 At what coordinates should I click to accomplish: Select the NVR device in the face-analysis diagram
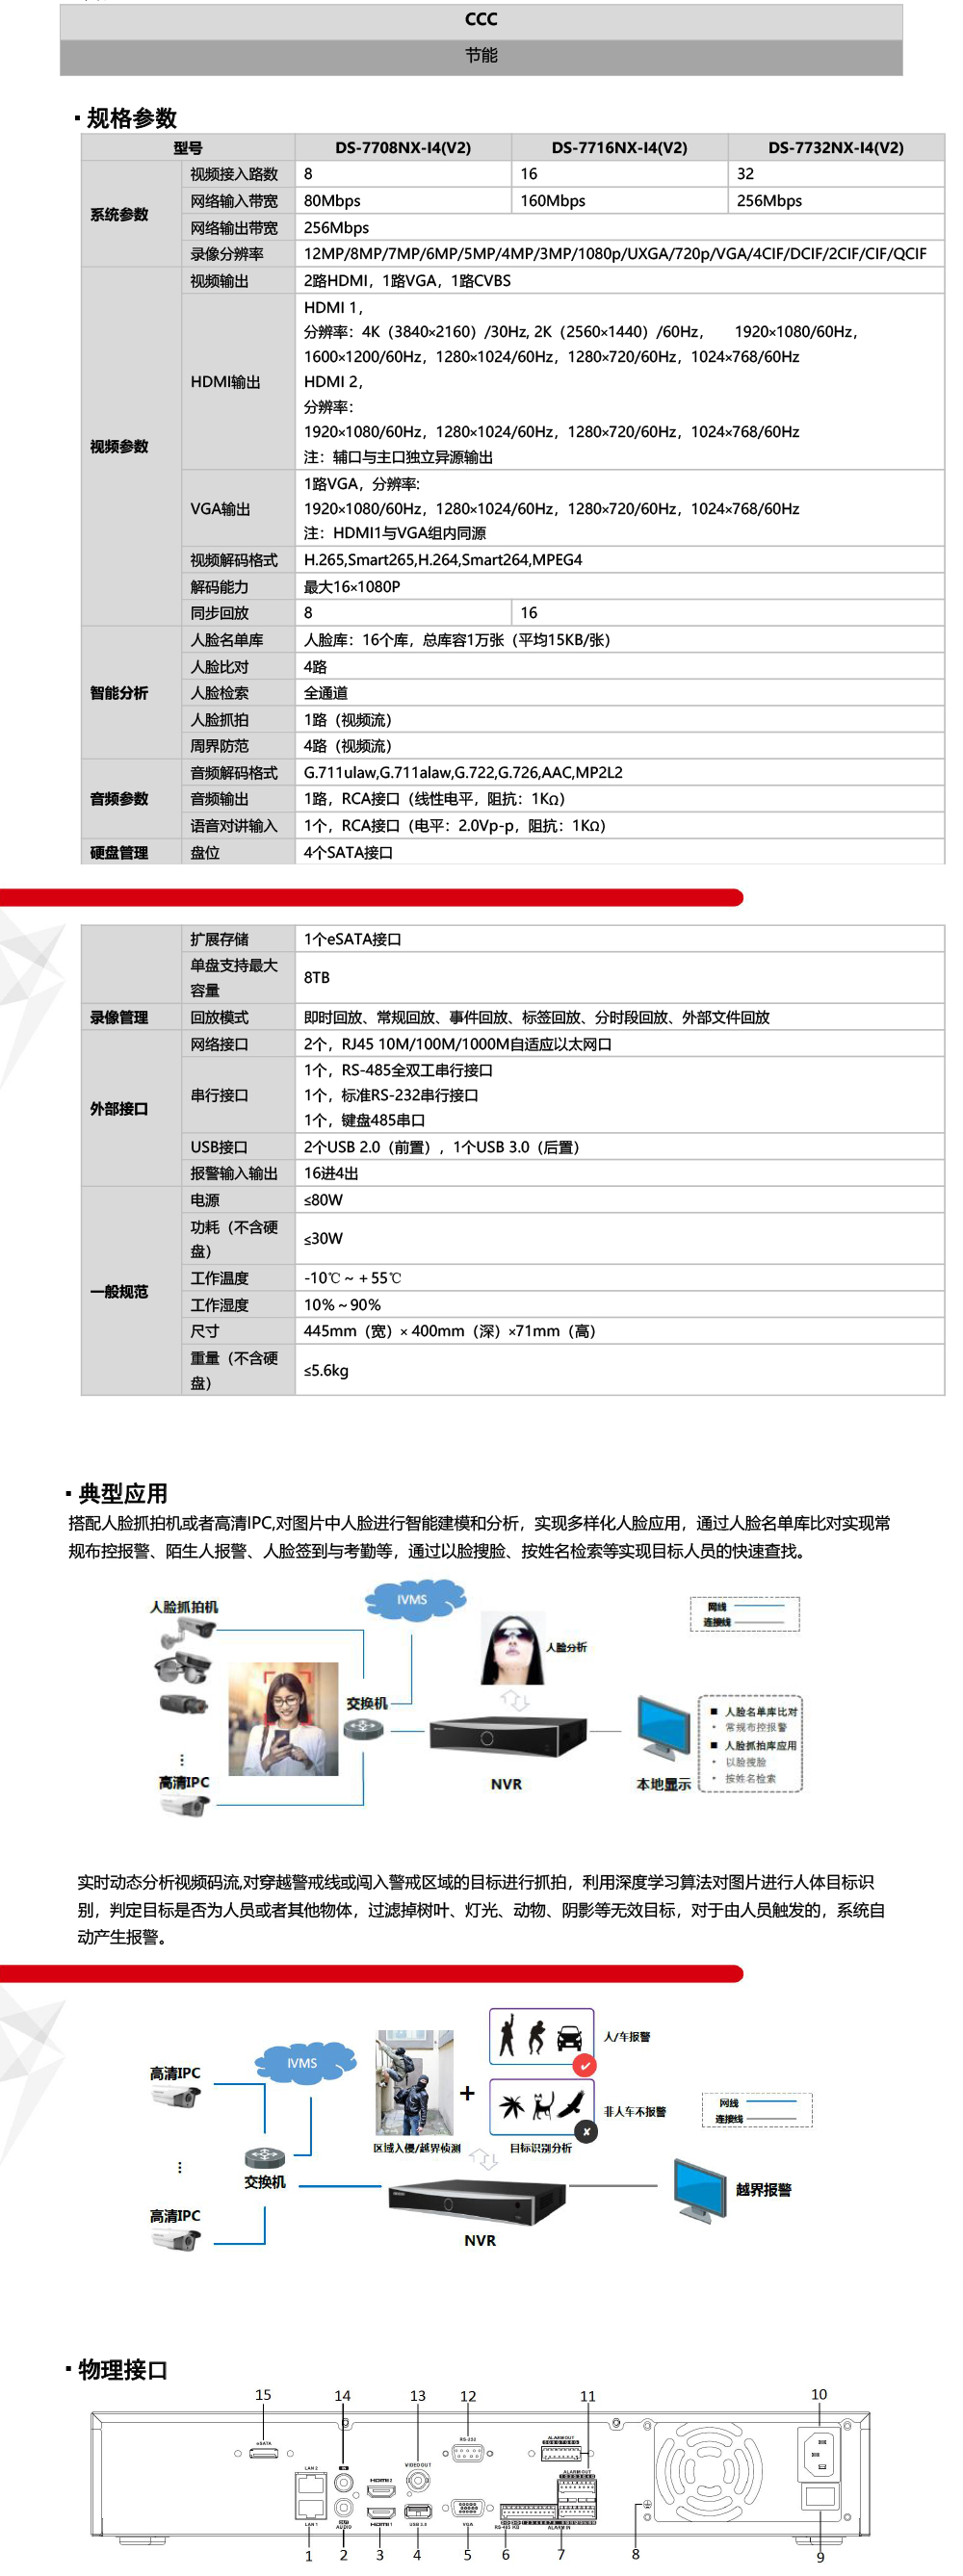click(508, 1737)
